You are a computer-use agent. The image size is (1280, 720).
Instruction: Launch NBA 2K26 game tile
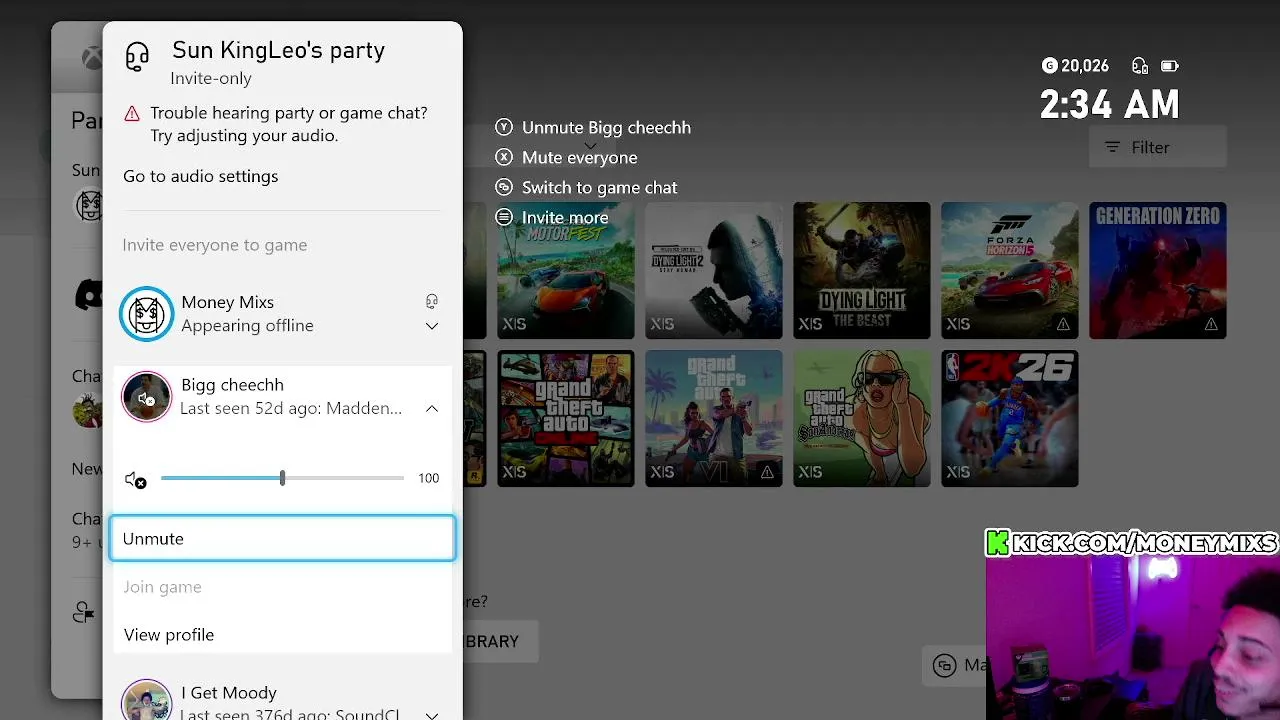(1010, 418)
